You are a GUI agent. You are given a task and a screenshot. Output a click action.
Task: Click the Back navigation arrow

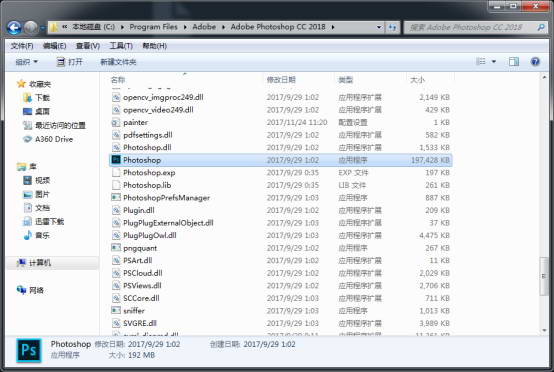14,27
